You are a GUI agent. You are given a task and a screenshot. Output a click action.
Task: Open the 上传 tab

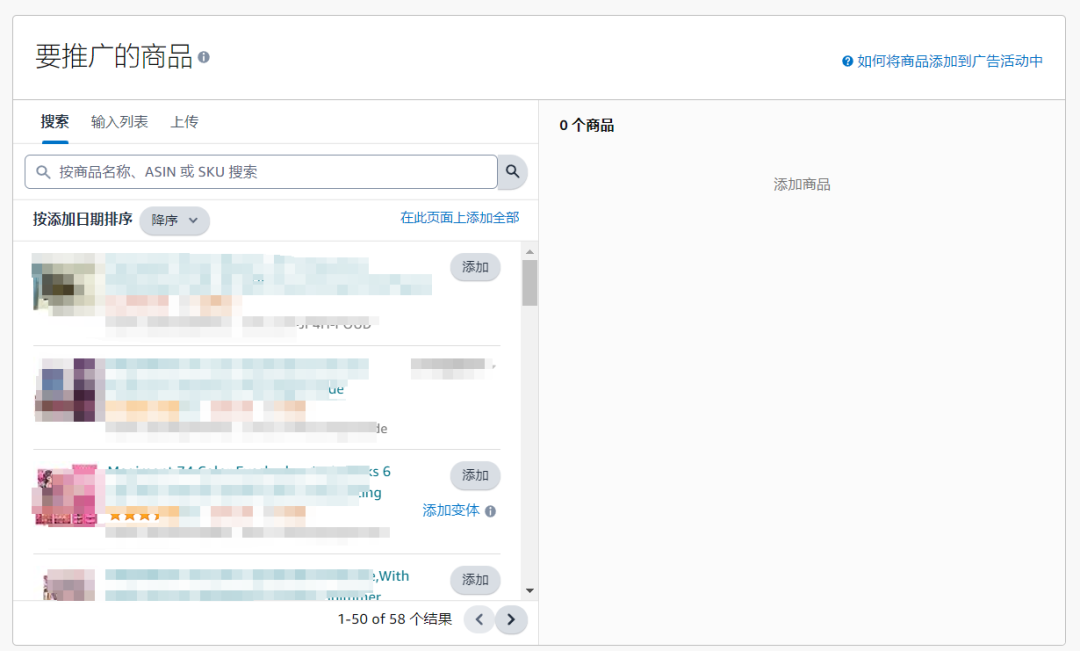(184, 121)
